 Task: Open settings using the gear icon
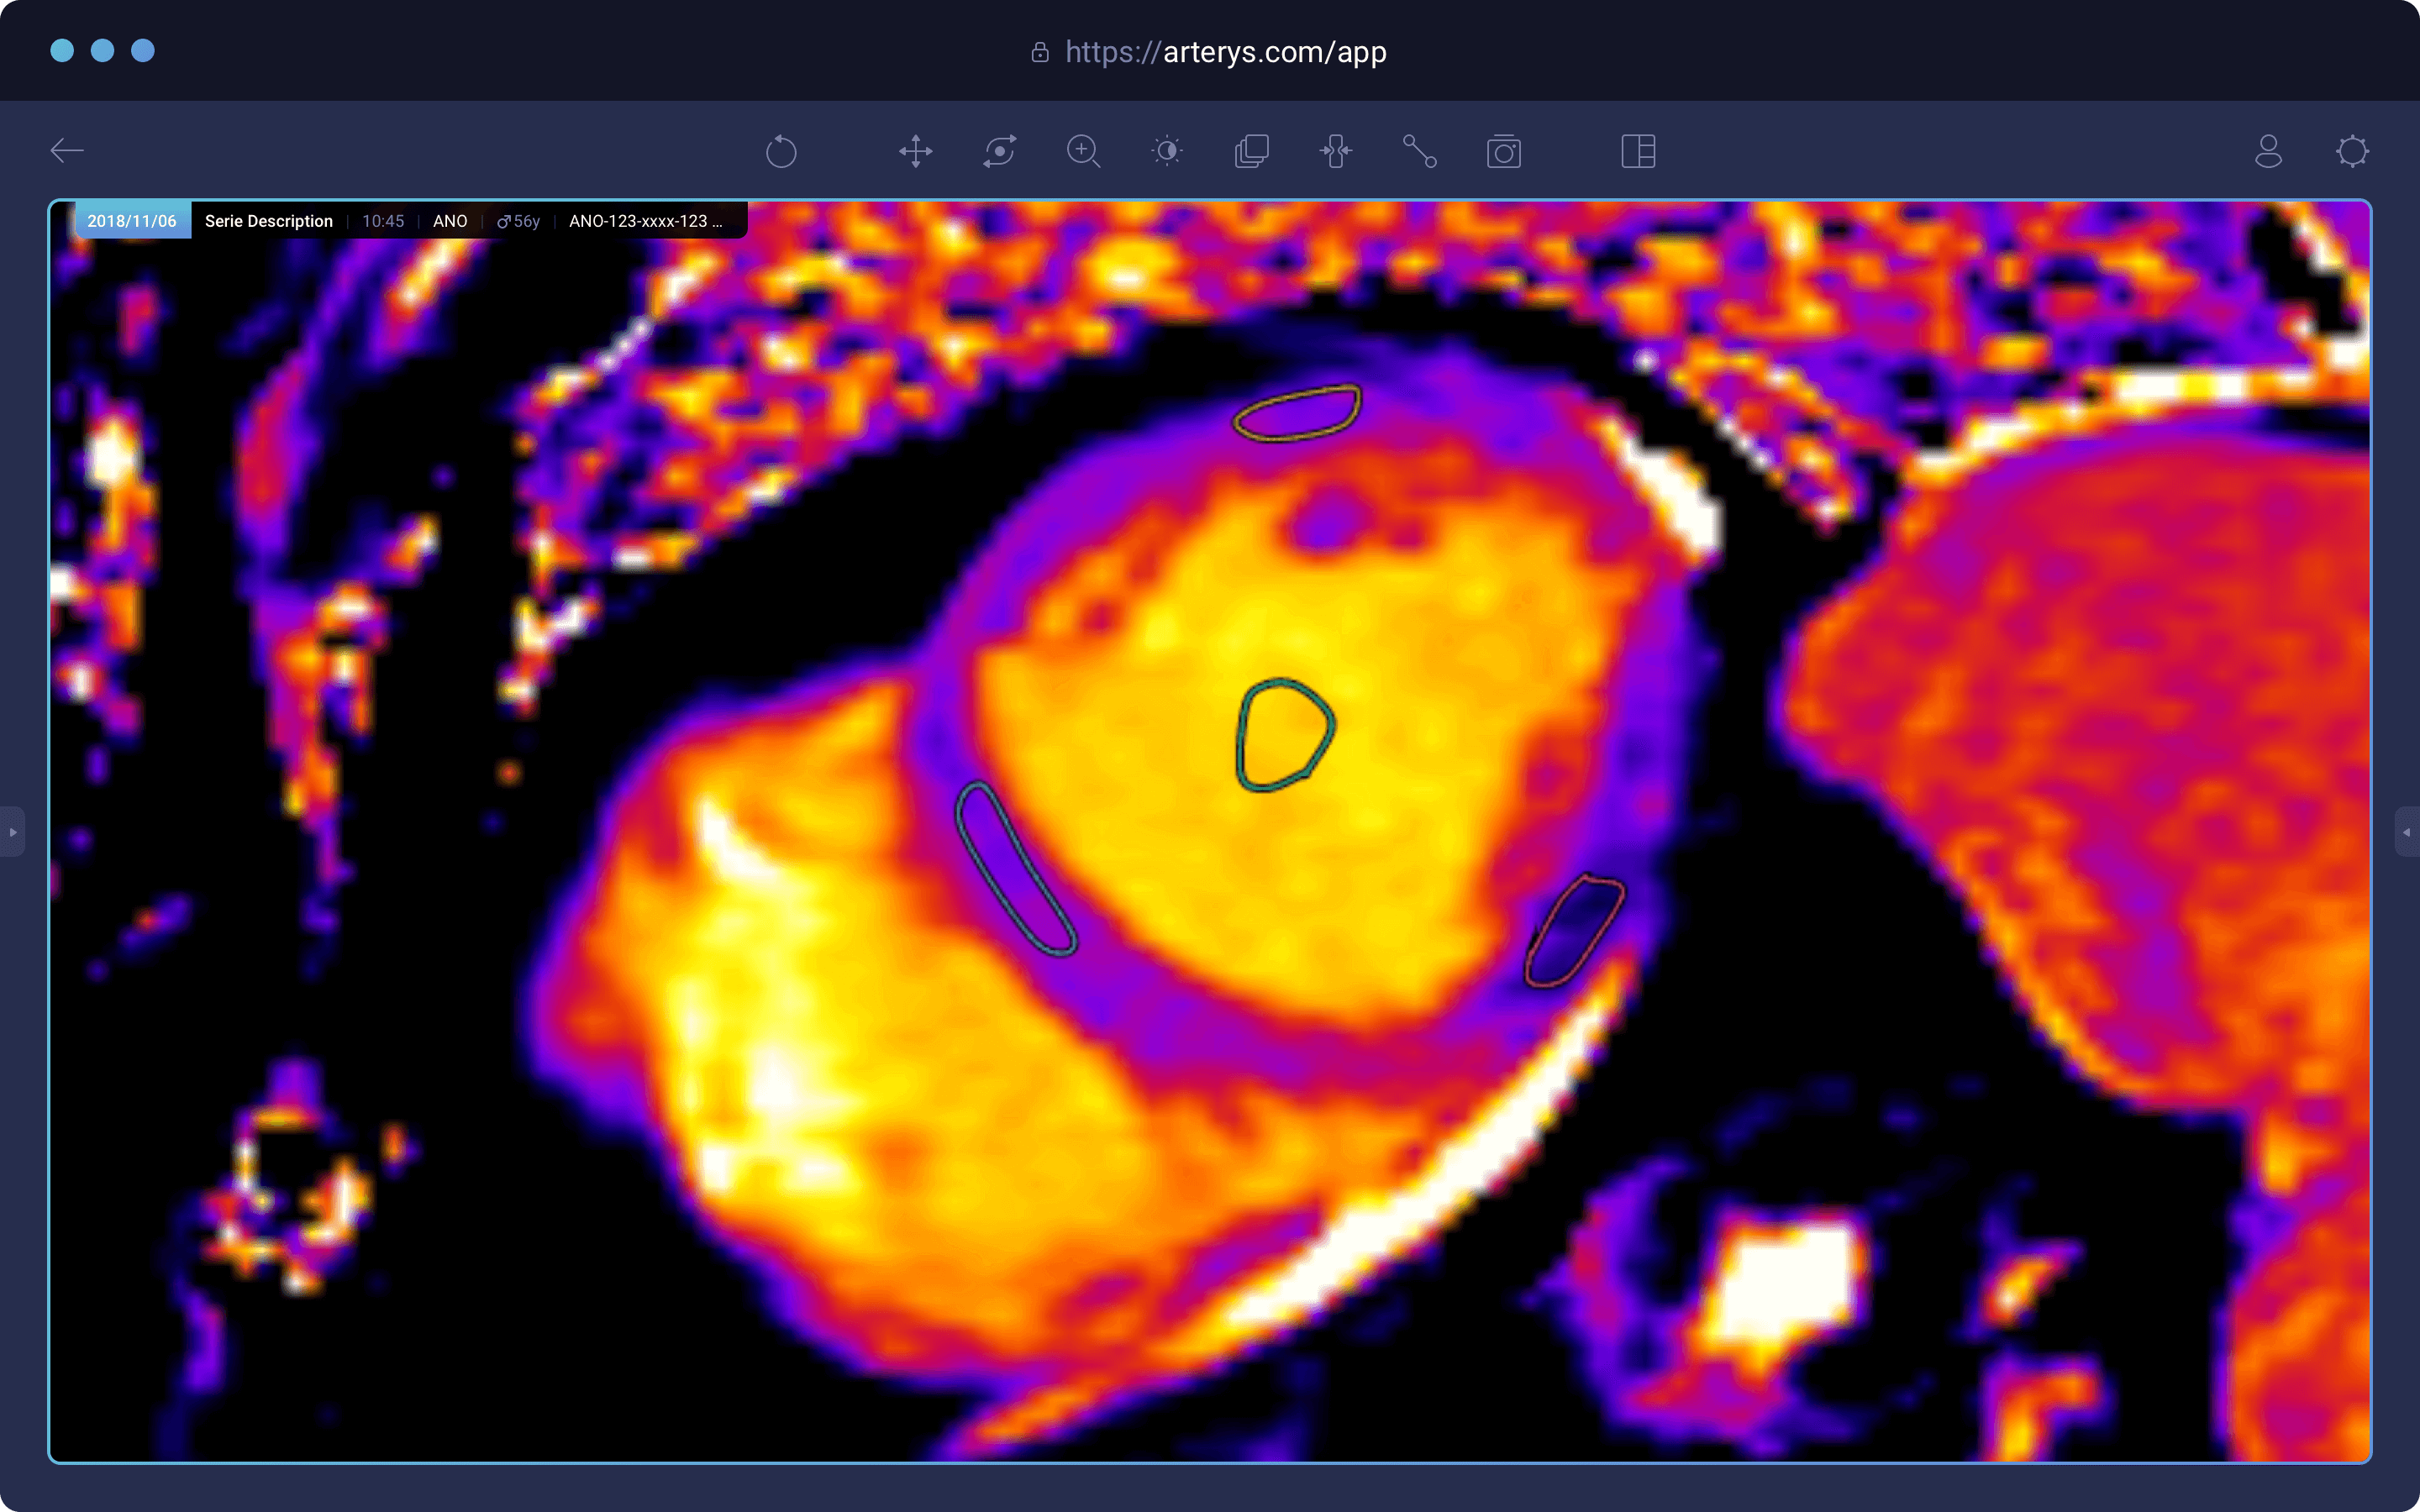2352,152
